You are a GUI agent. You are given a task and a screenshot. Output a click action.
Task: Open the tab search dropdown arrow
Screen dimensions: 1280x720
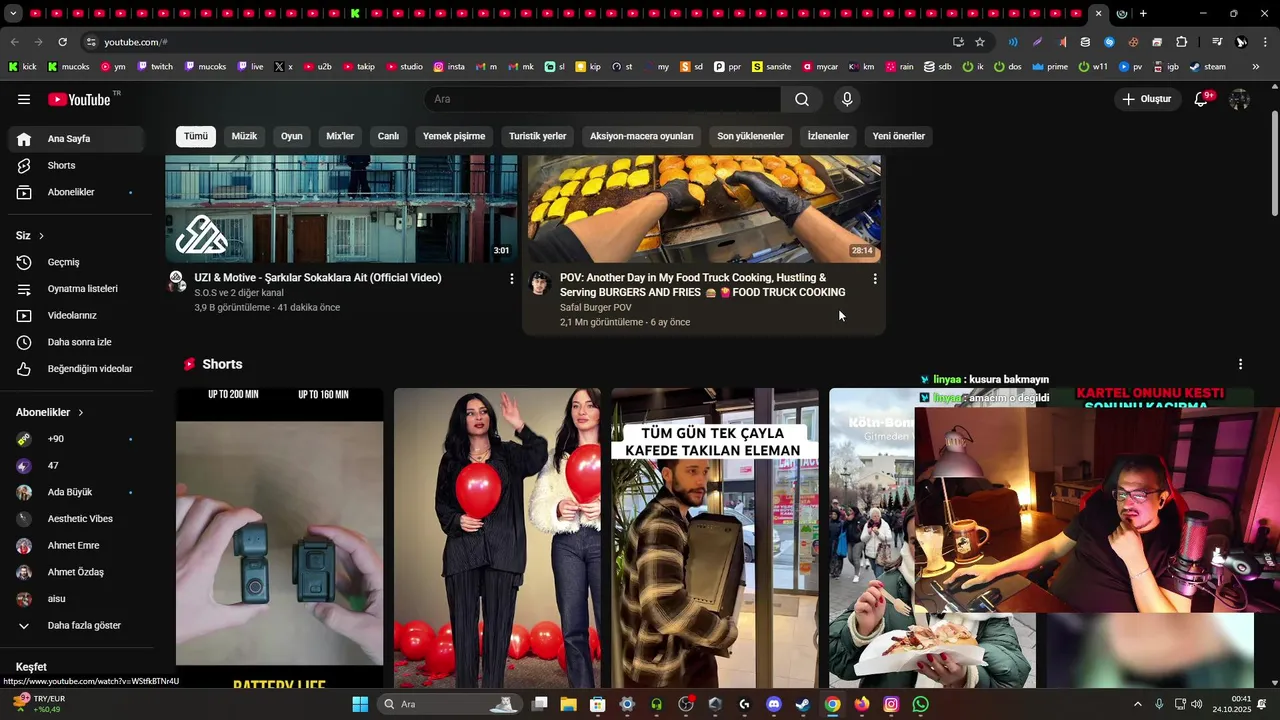pos(13,14)
